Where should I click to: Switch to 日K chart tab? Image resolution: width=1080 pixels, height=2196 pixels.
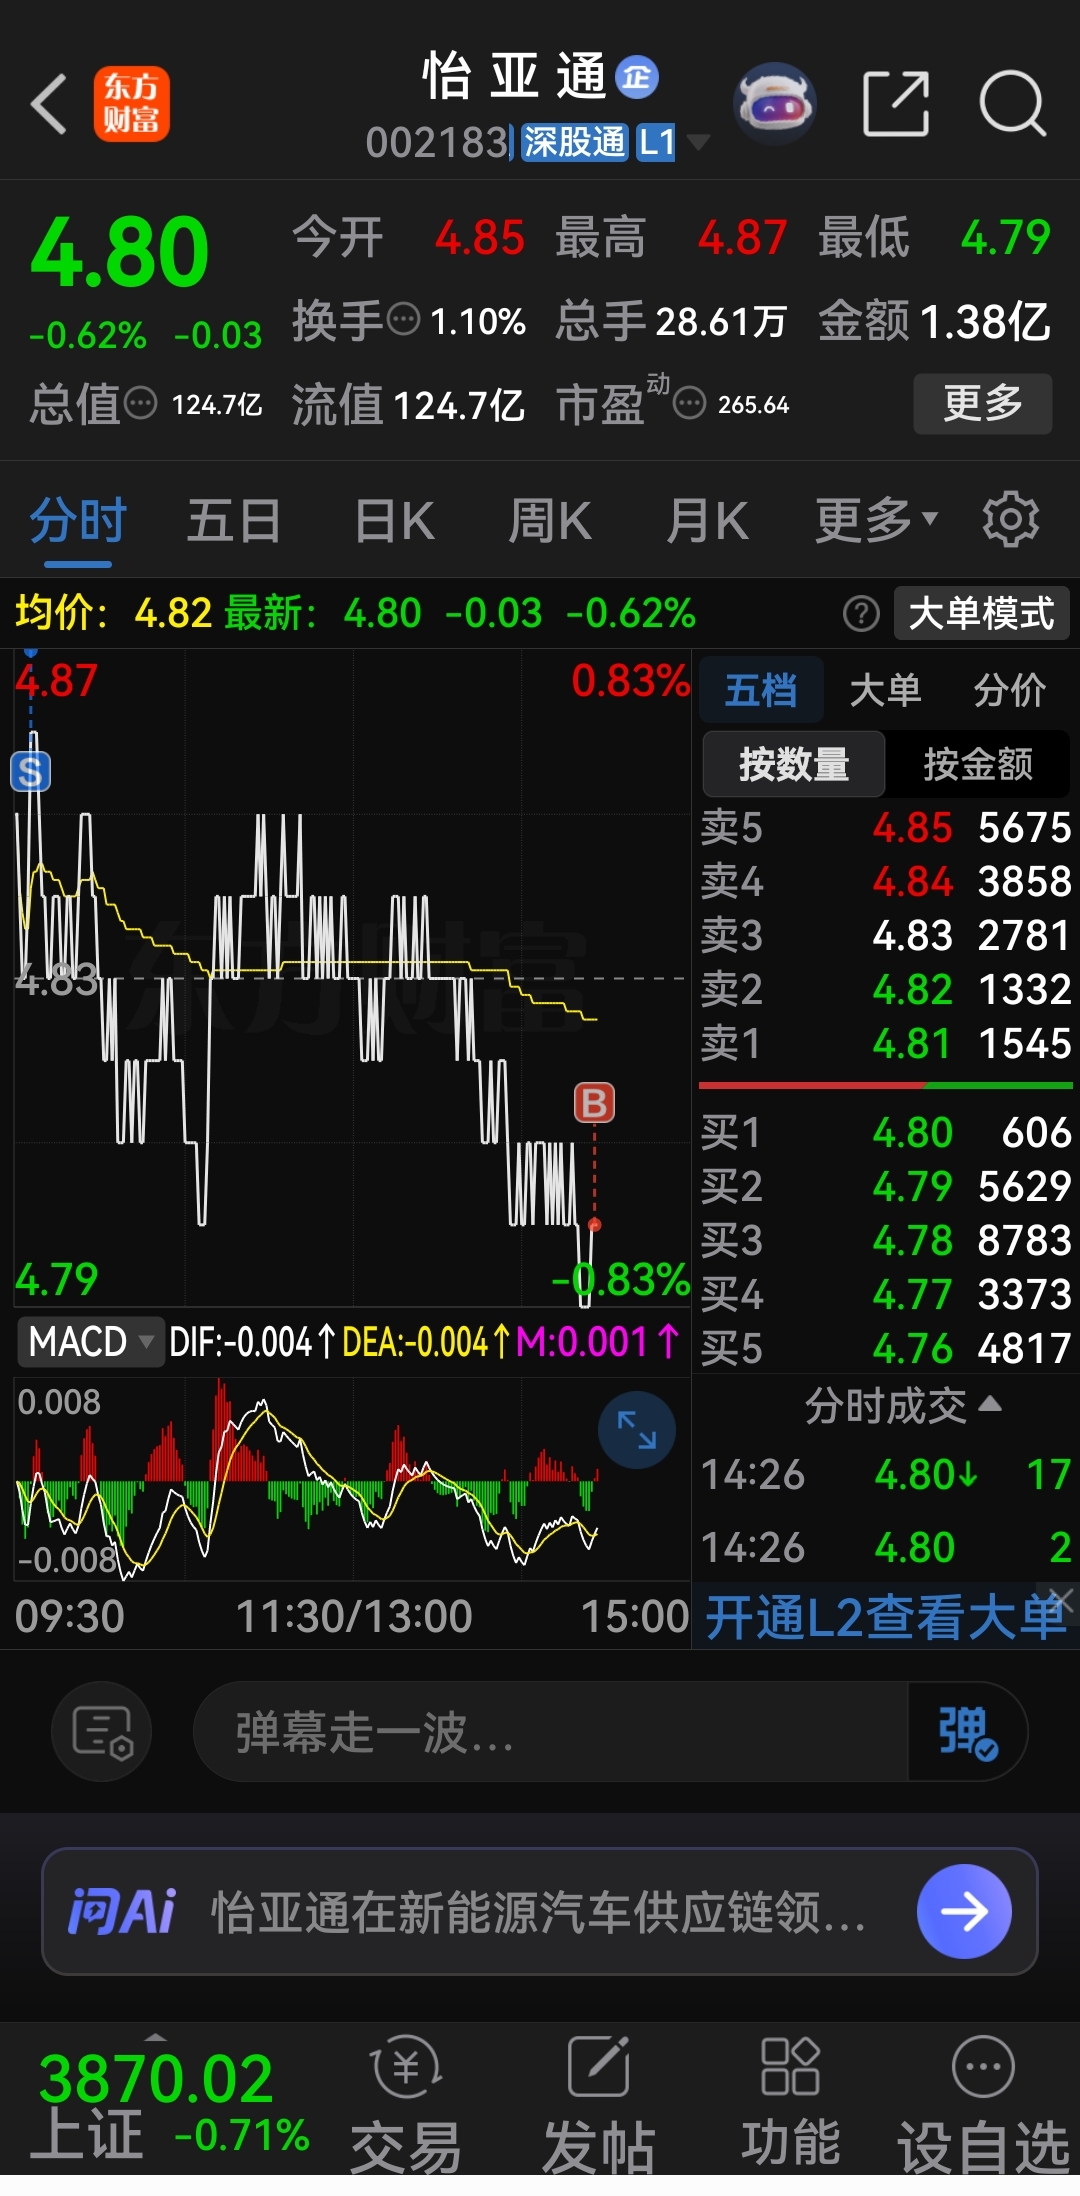[394, 520]
